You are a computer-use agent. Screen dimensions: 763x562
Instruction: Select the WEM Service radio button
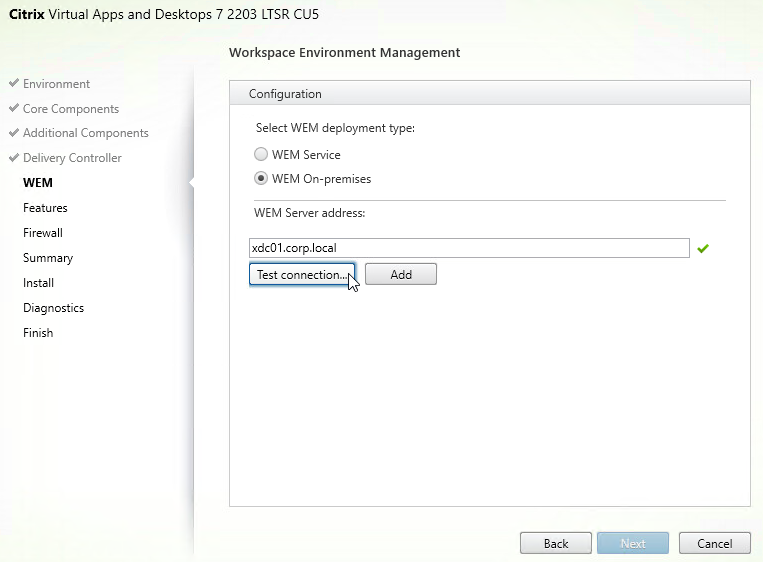[x=261, y=154]
